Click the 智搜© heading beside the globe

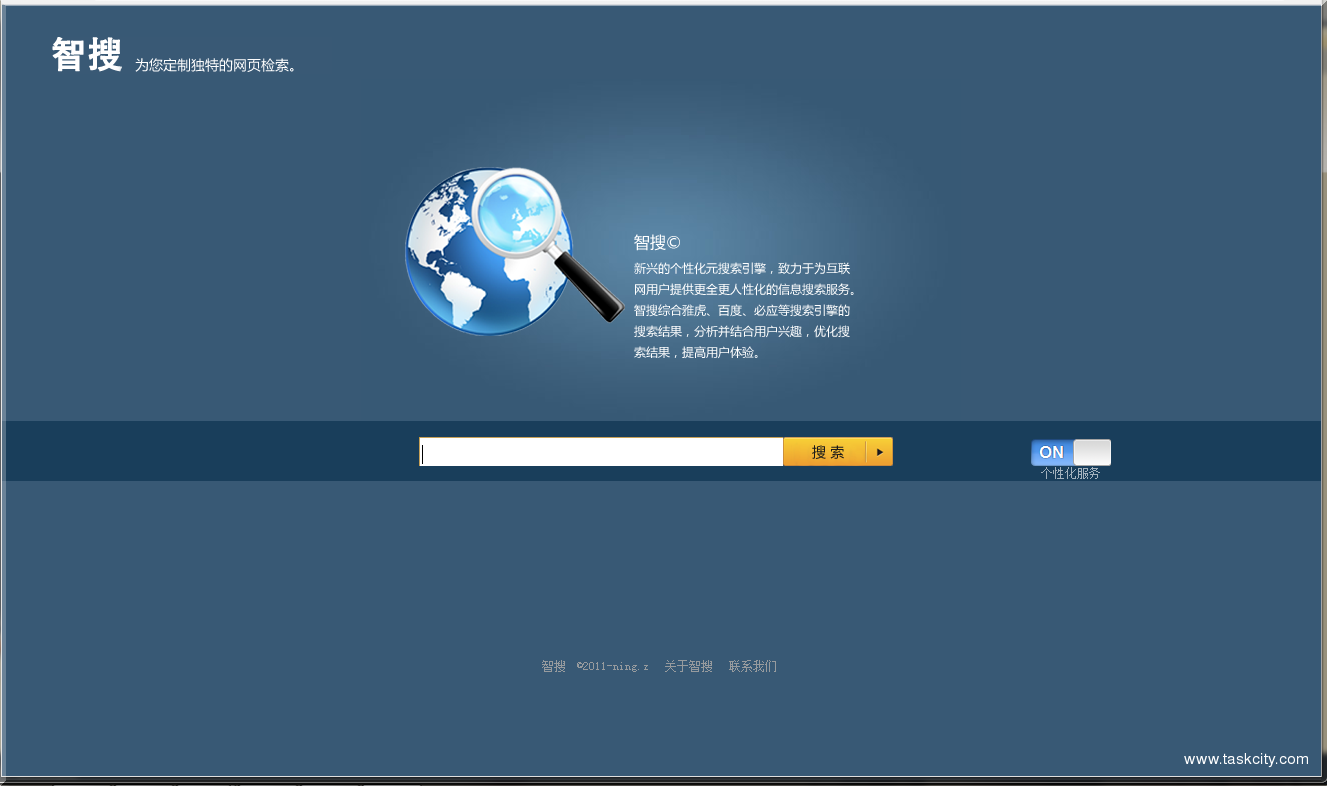coord(656,243)
